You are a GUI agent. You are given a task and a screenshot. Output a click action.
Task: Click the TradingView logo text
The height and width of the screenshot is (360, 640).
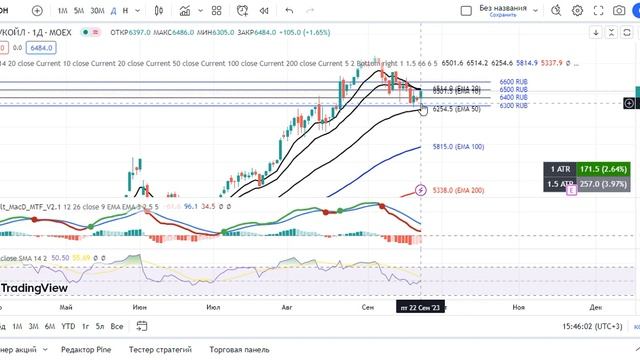tap(34, 288)
